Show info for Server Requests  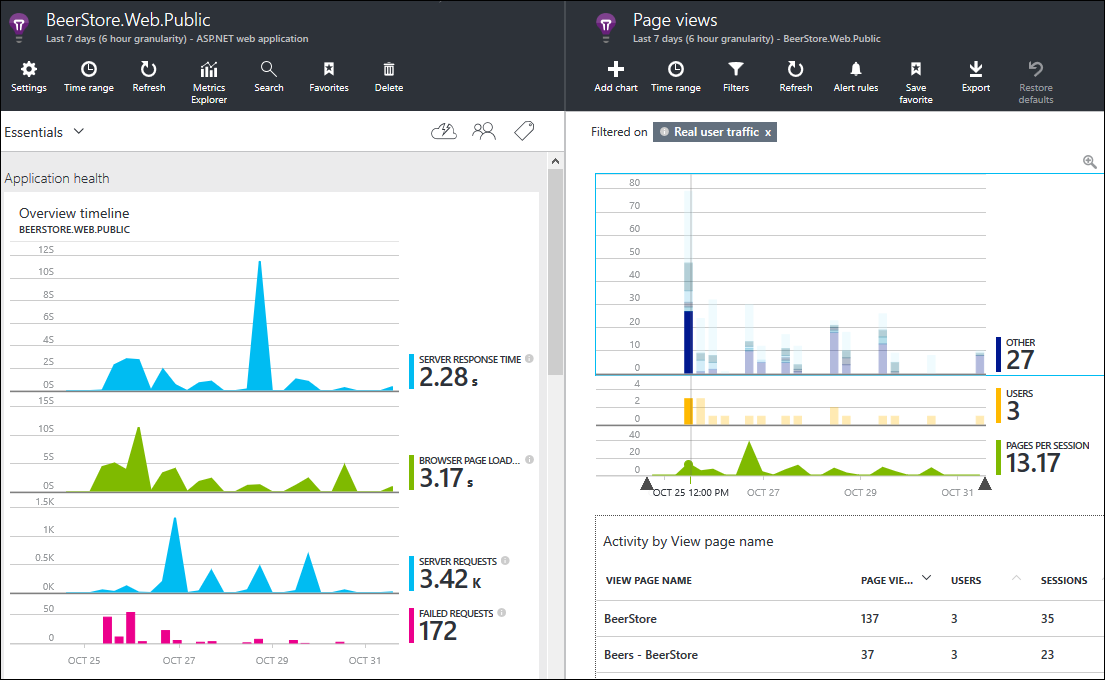pos(505,561)
